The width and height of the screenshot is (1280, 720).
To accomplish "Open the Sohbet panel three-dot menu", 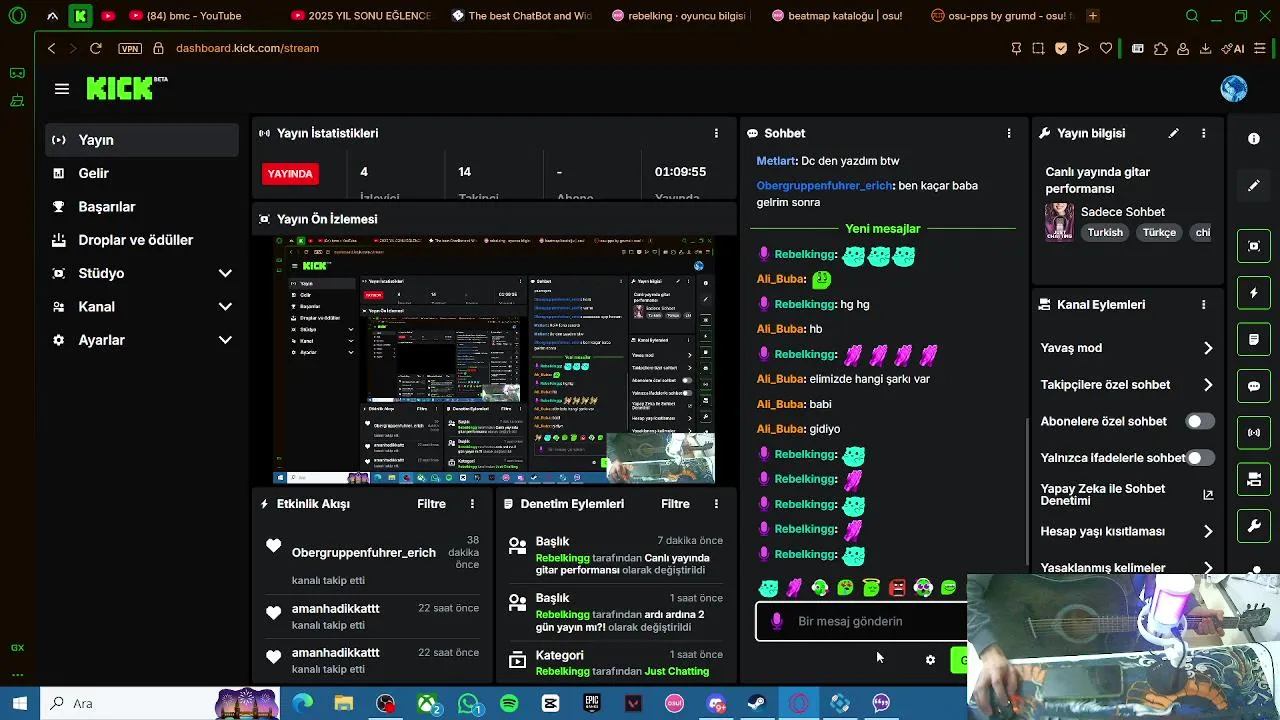I will [x=1009, y=133].
